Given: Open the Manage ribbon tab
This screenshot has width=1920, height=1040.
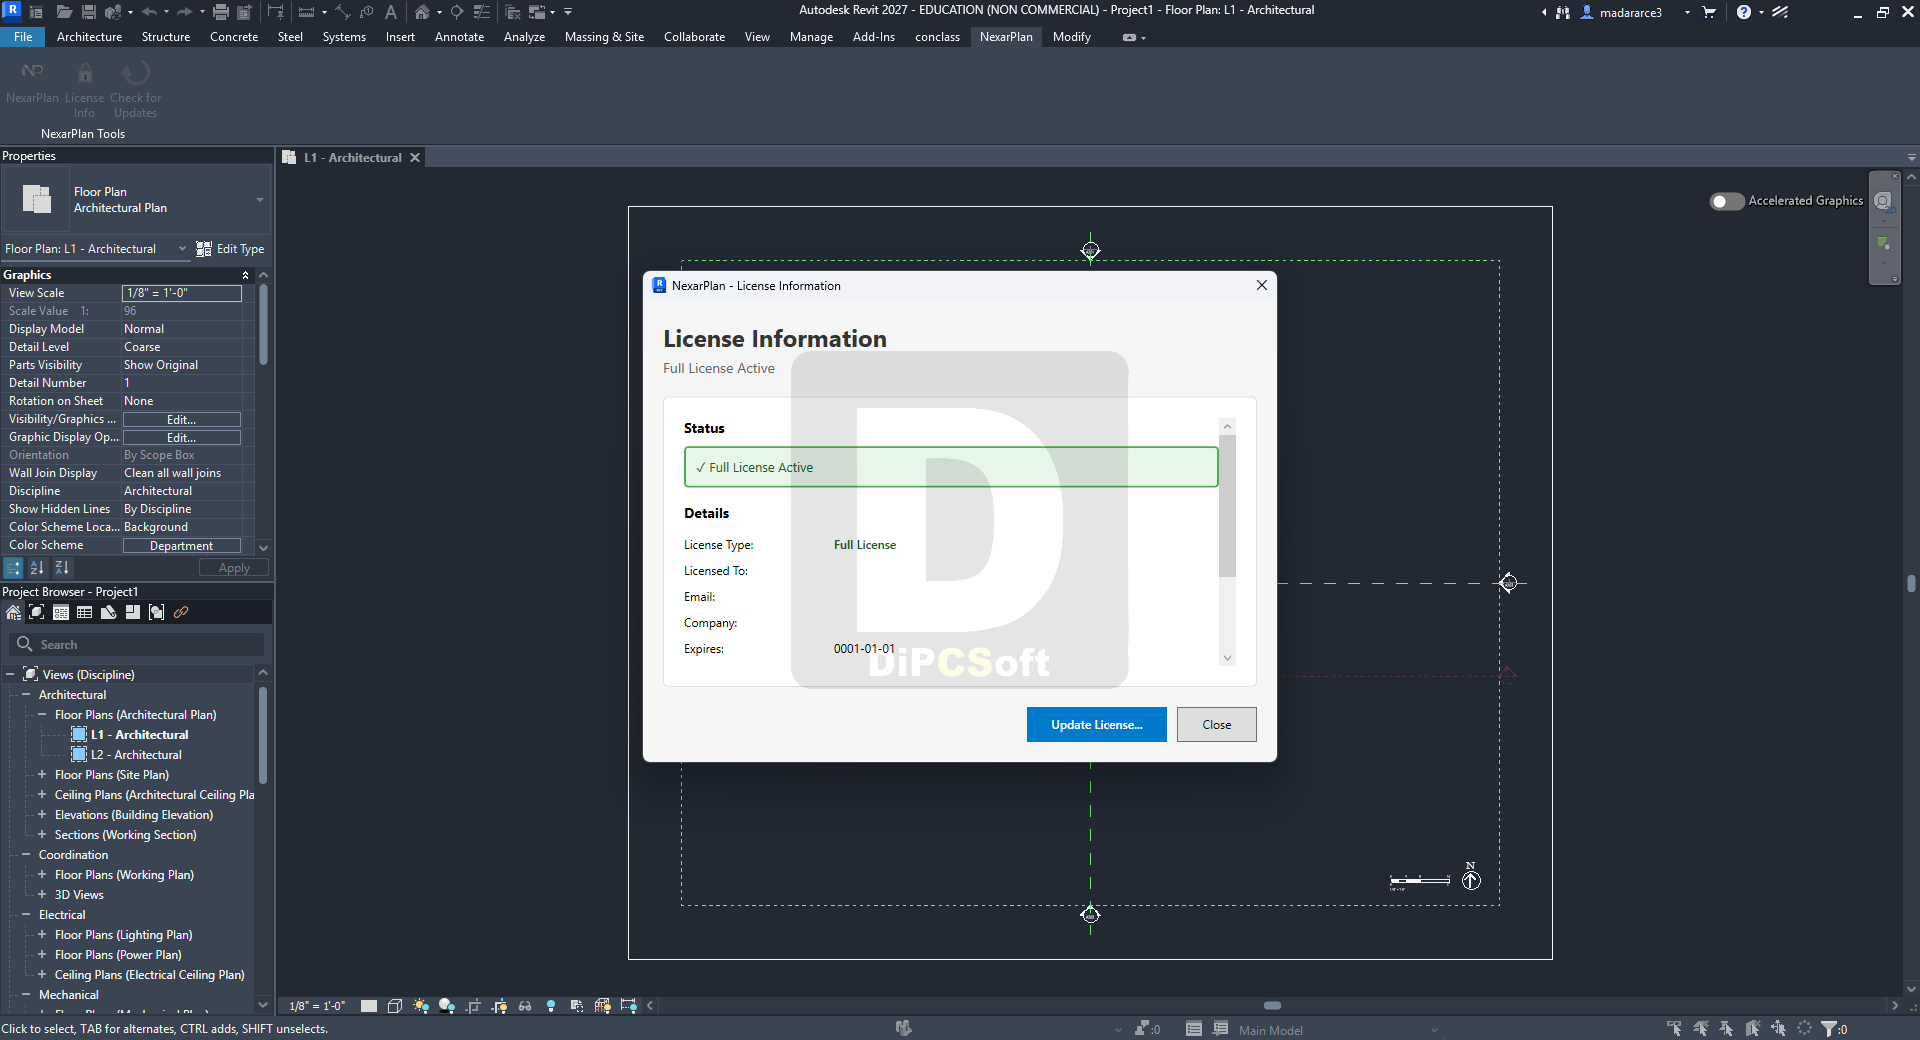Looking at the screenshot, I should click(x=811, y=37).
